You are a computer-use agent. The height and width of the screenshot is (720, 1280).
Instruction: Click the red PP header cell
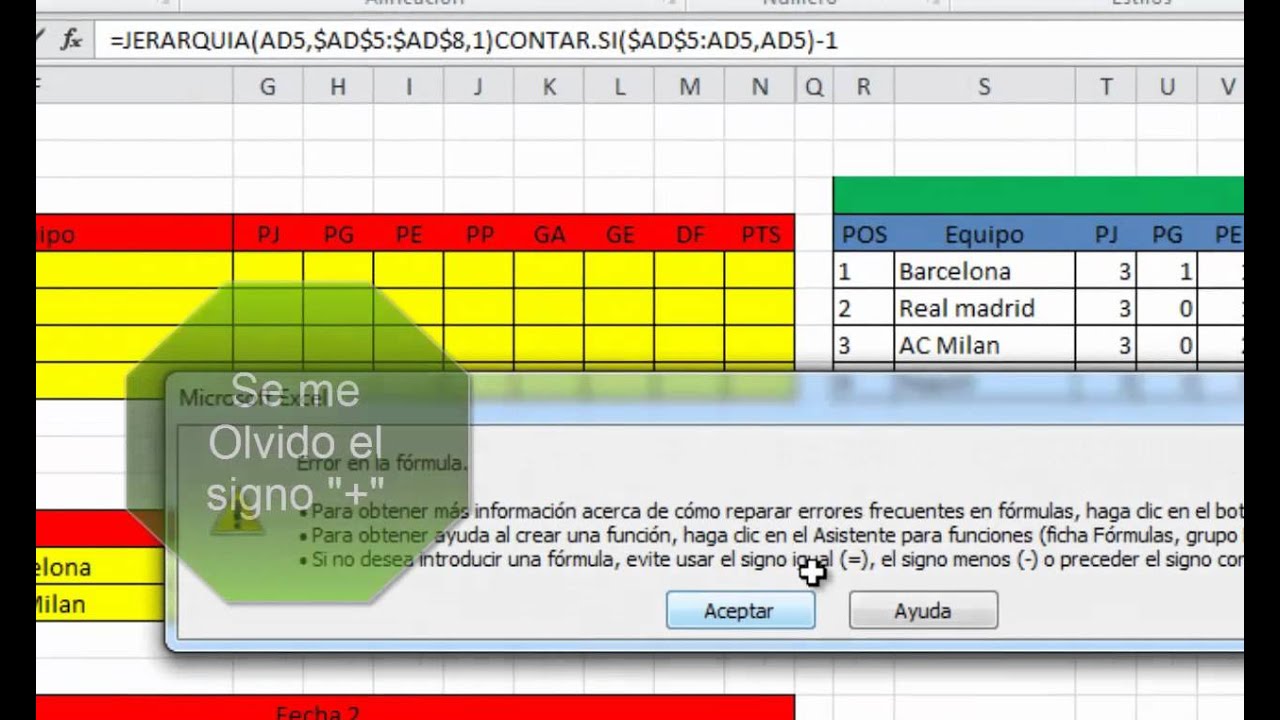tap(478, 234)
